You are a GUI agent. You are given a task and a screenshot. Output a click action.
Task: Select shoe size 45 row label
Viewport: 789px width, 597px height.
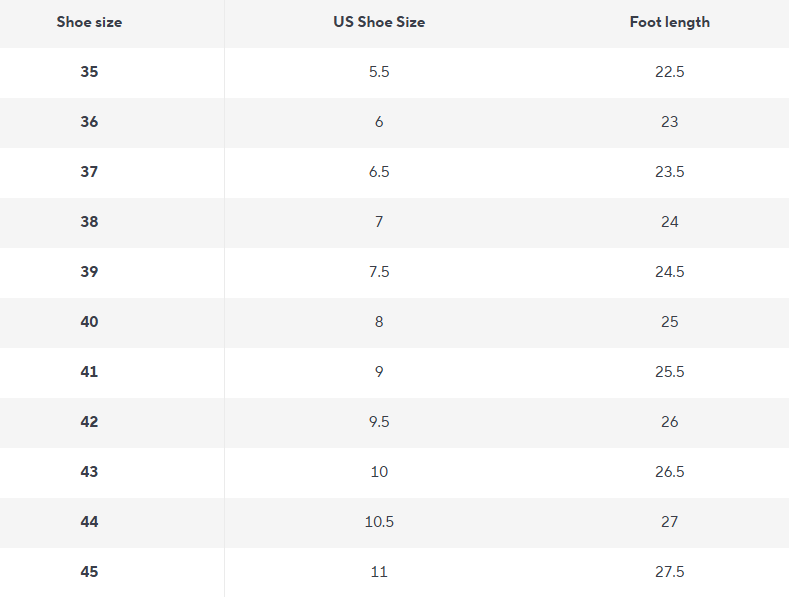[x=90, y=572]
